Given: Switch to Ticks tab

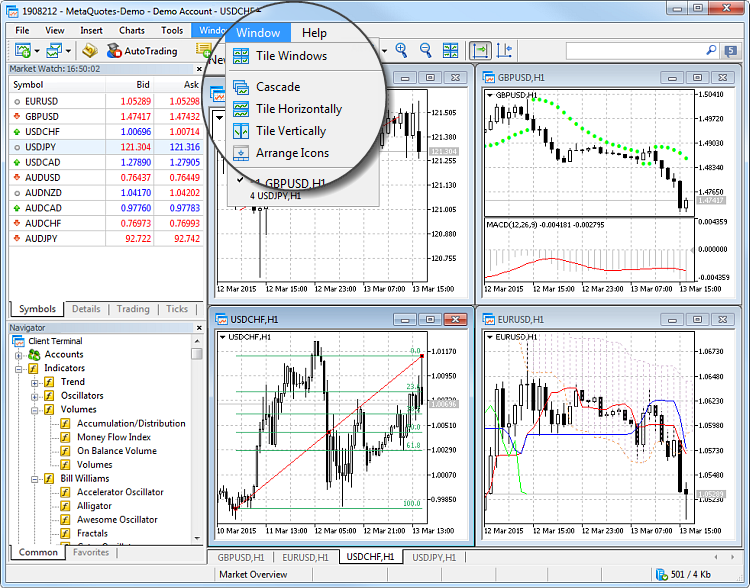Looking at the screenshot, I should [177, 309].
